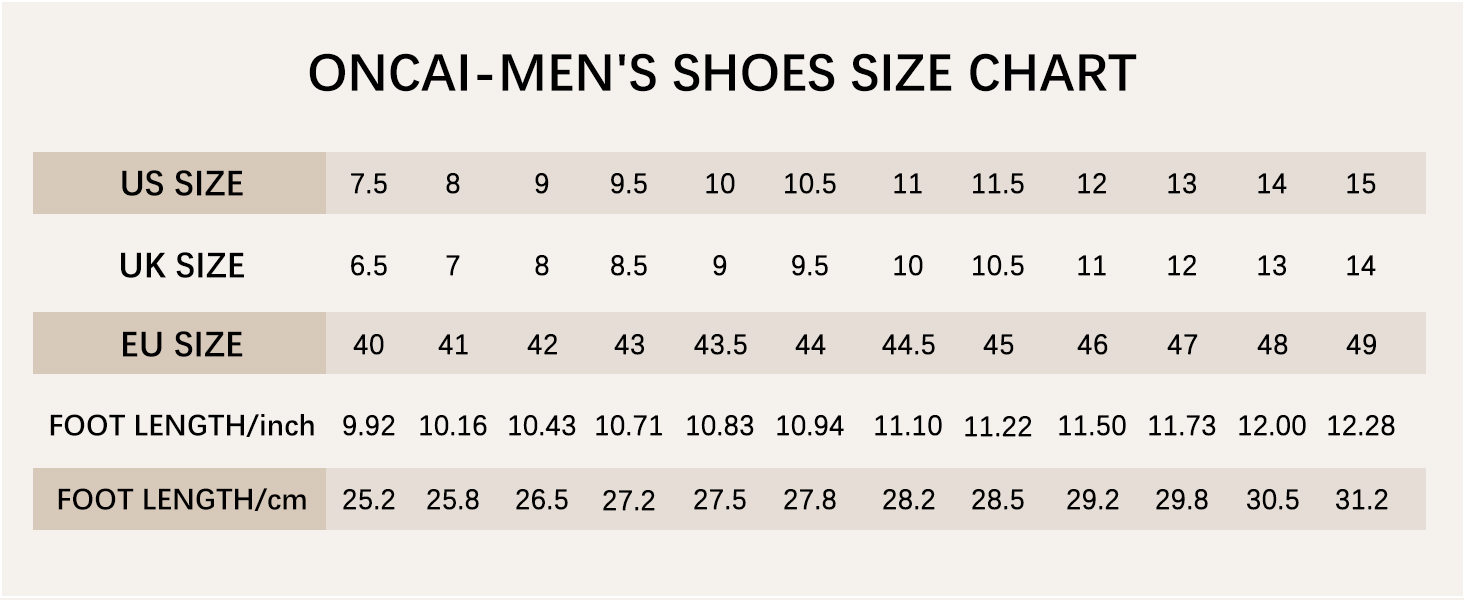The height and width of the screenshot is (600, 1464).
Task: Select the US SIZE row header
Action: (181, 184)
